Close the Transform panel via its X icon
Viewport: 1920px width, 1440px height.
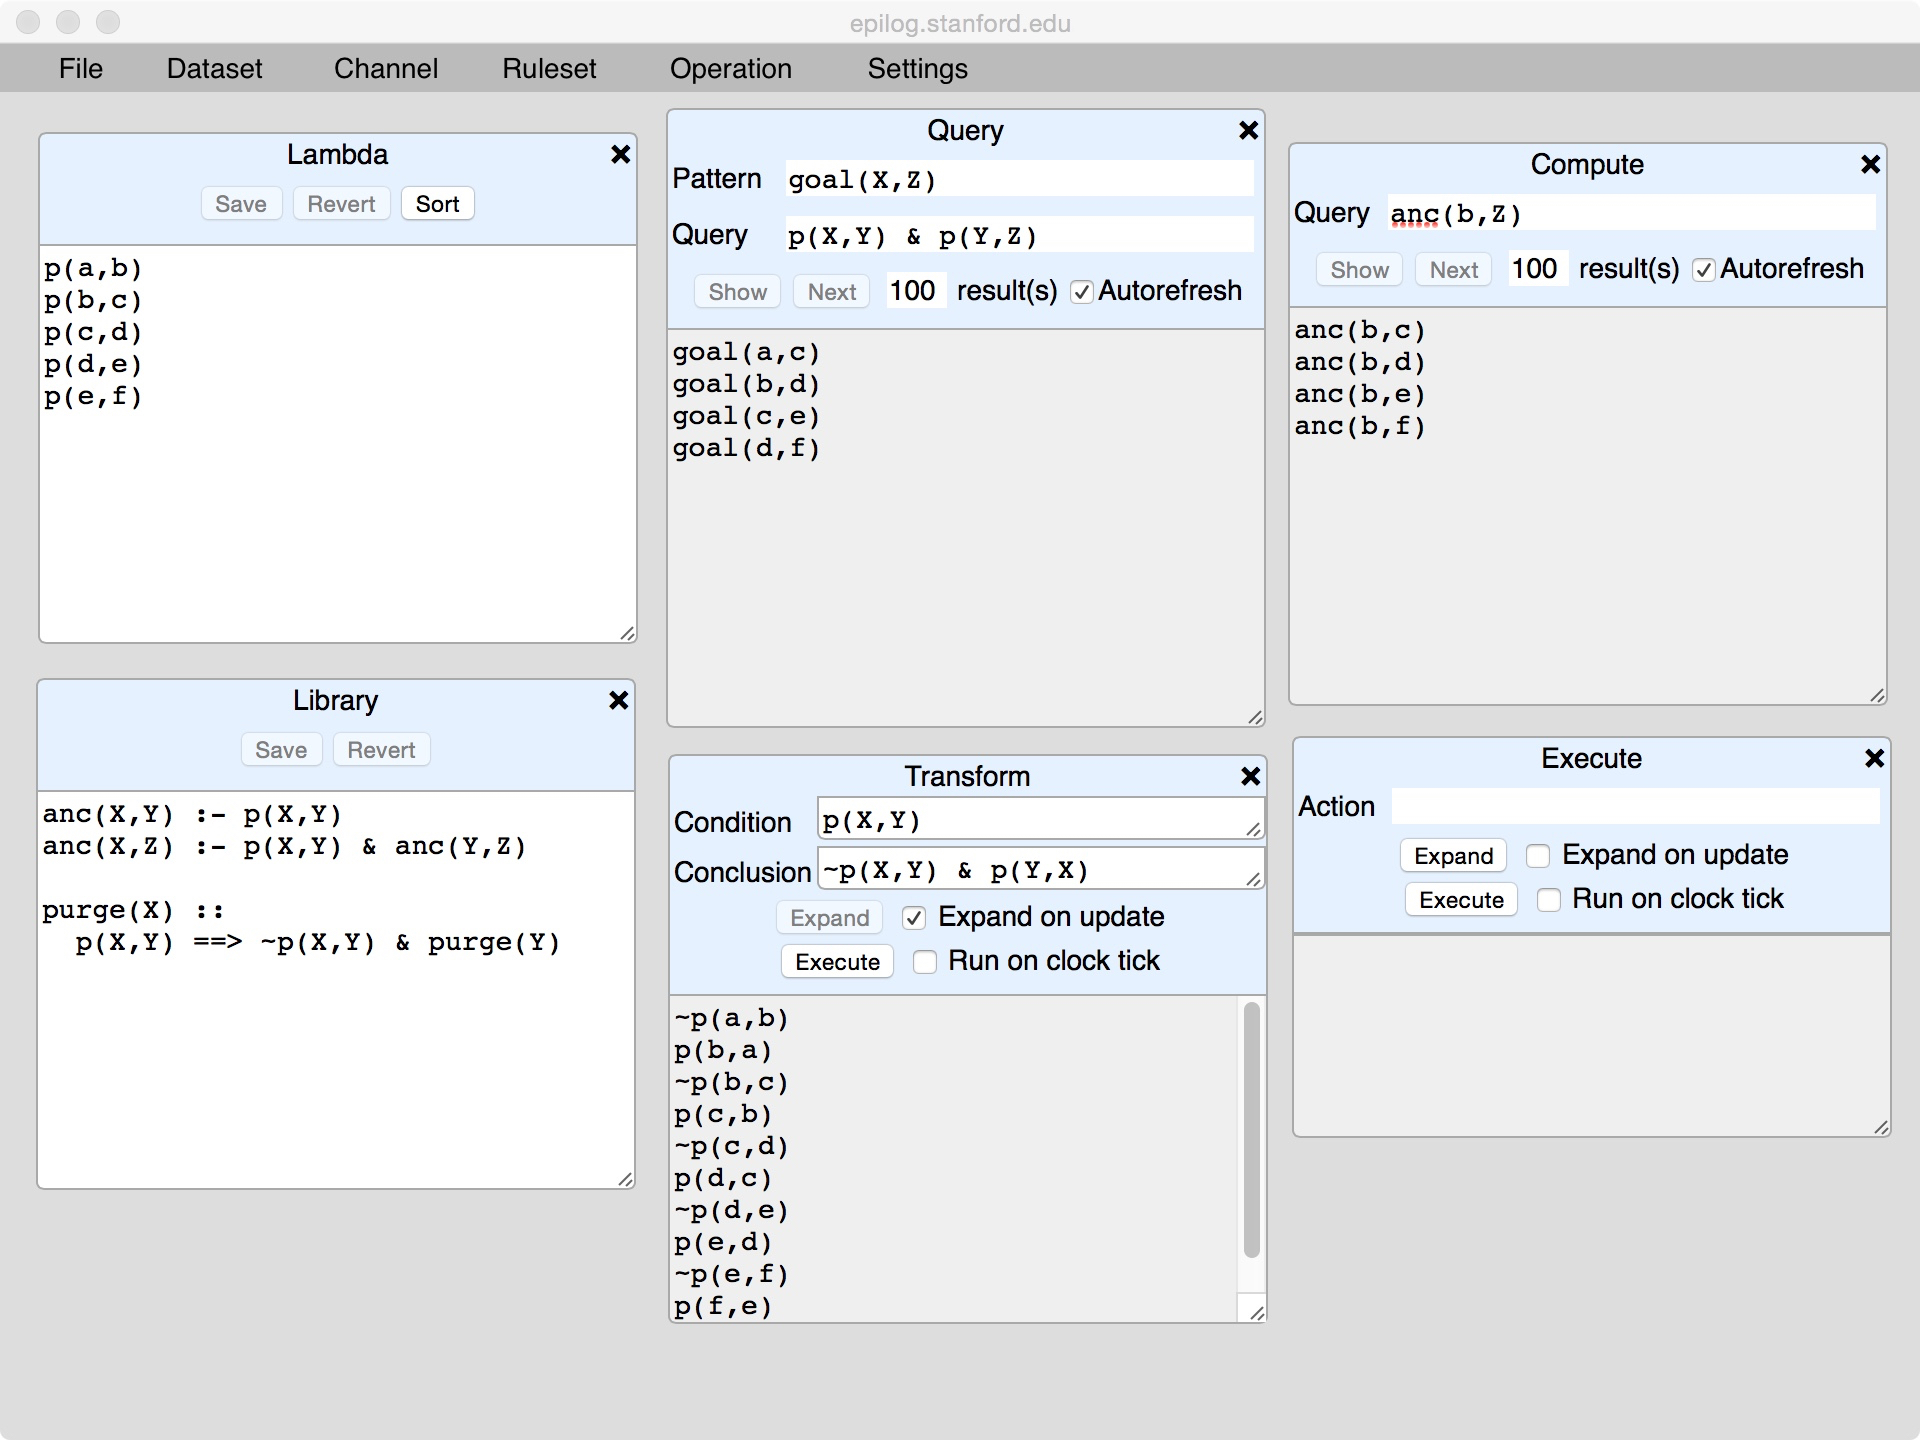tap(1250, 776)
